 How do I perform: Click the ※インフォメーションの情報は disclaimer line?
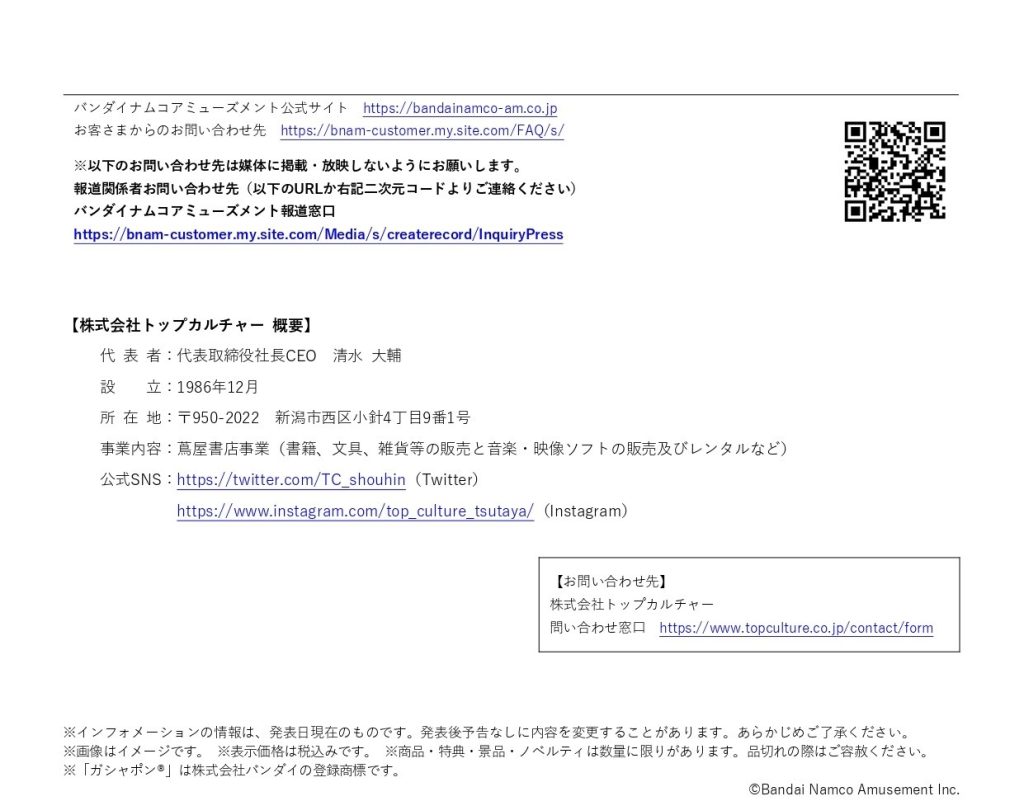pos(487,732)
